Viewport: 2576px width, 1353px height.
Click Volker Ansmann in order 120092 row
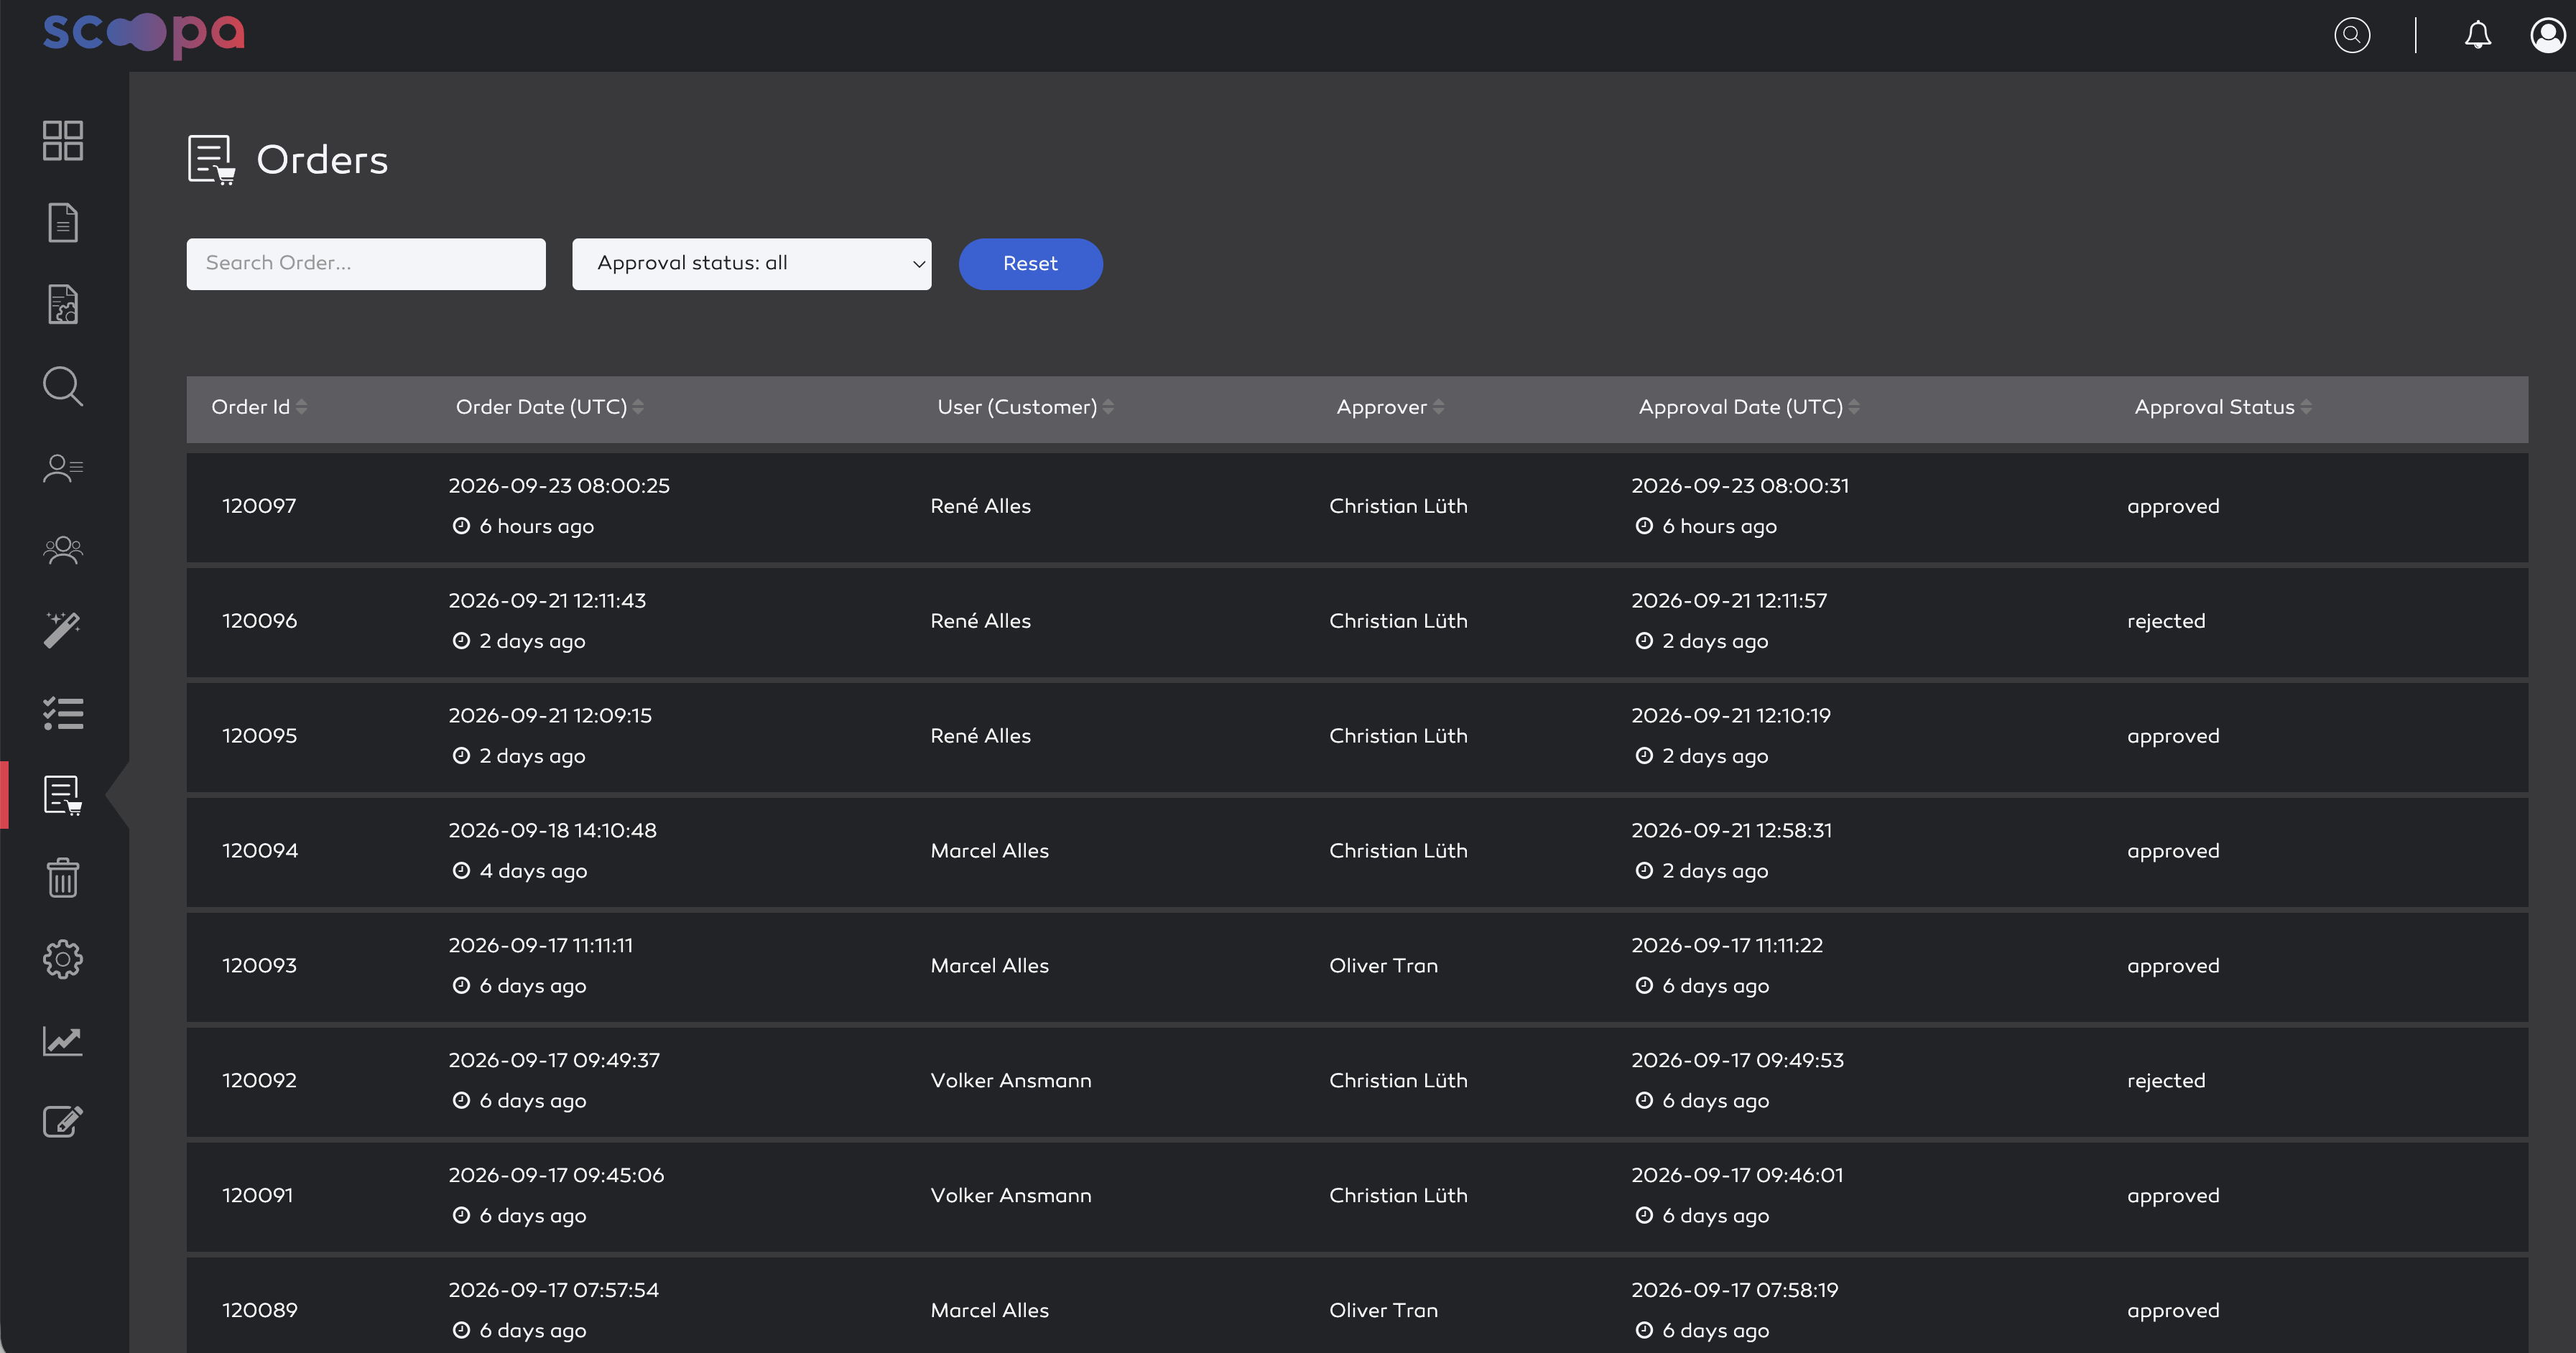point(1011,1081)
